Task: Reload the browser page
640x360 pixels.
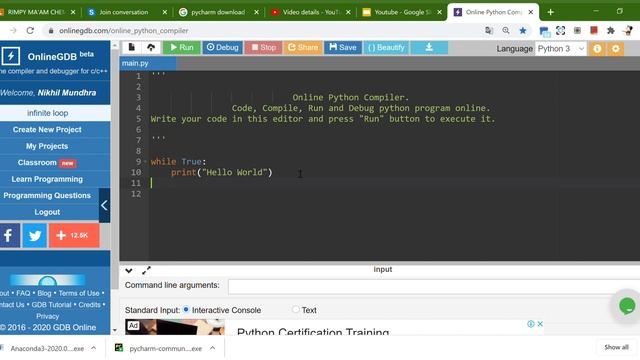Action: (x=30, y=31)
